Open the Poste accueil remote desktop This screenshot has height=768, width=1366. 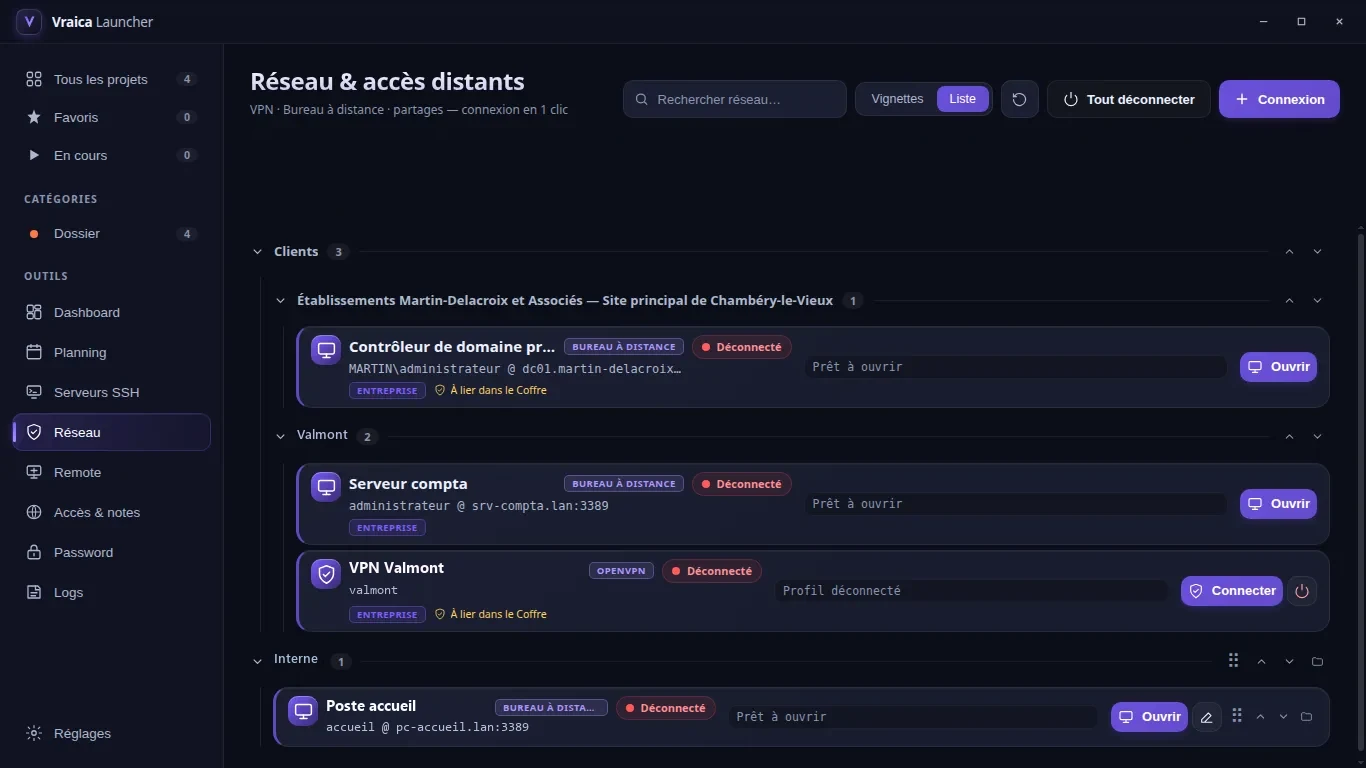pos(1149,717)
